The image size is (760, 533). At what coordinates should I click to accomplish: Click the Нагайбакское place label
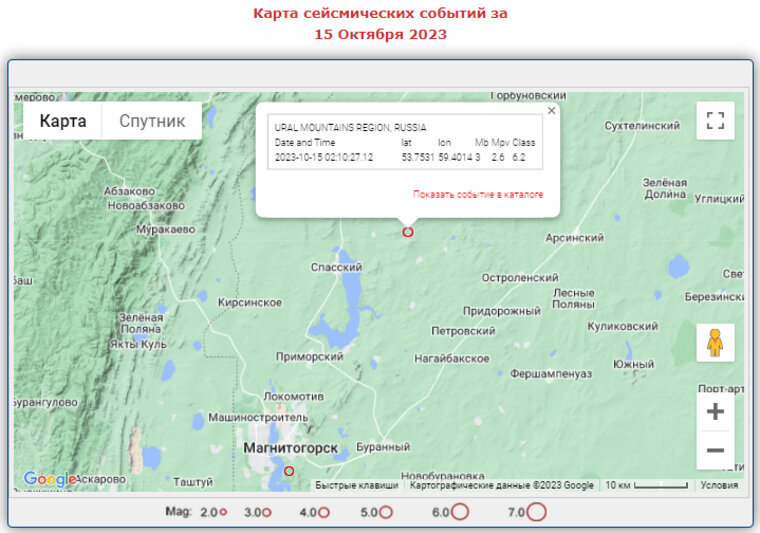(x=452, y=359)
